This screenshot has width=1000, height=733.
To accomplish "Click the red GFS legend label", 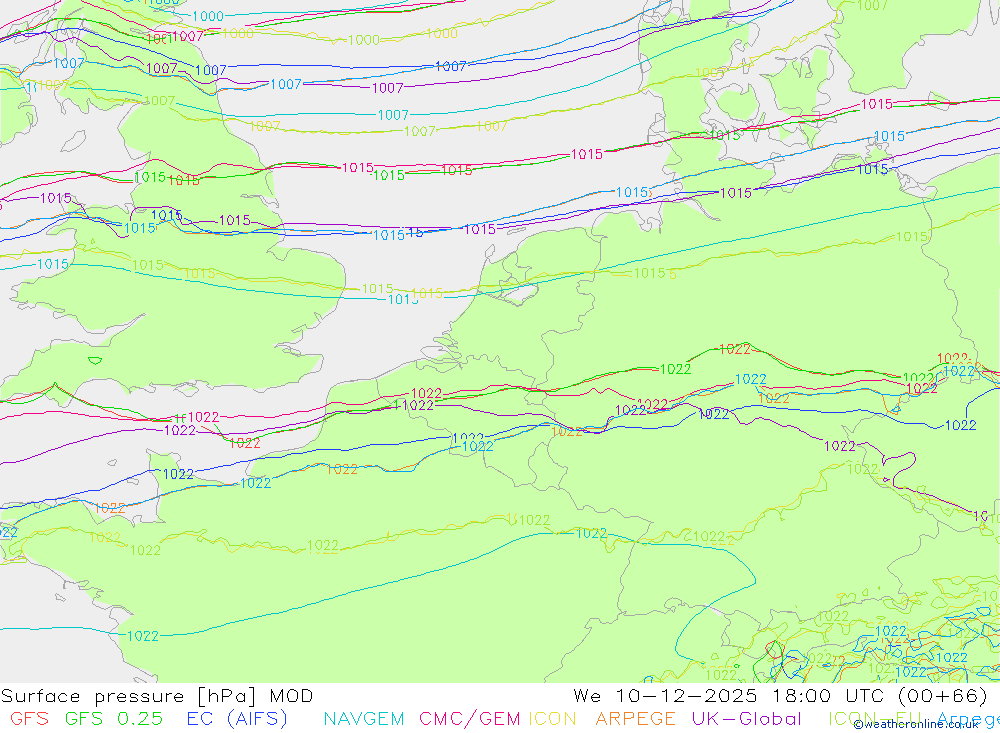I will [29, 719].
